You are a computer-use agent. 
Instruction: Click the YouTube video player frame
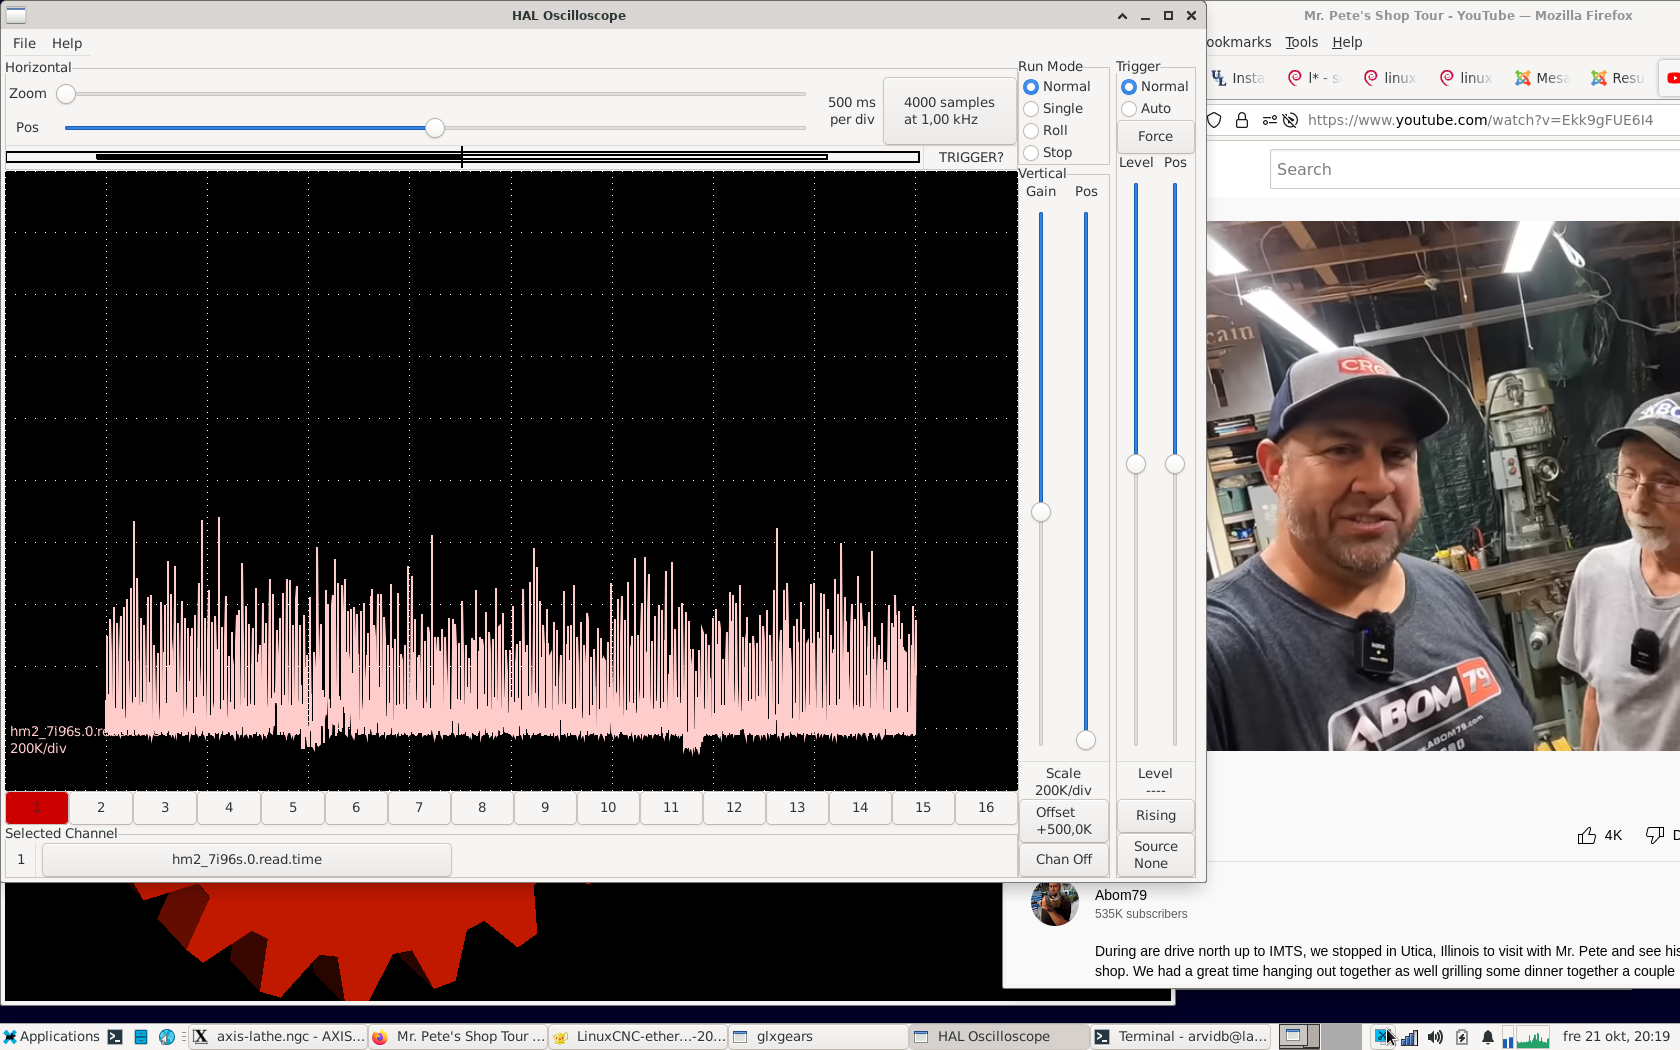(1443, 486)
